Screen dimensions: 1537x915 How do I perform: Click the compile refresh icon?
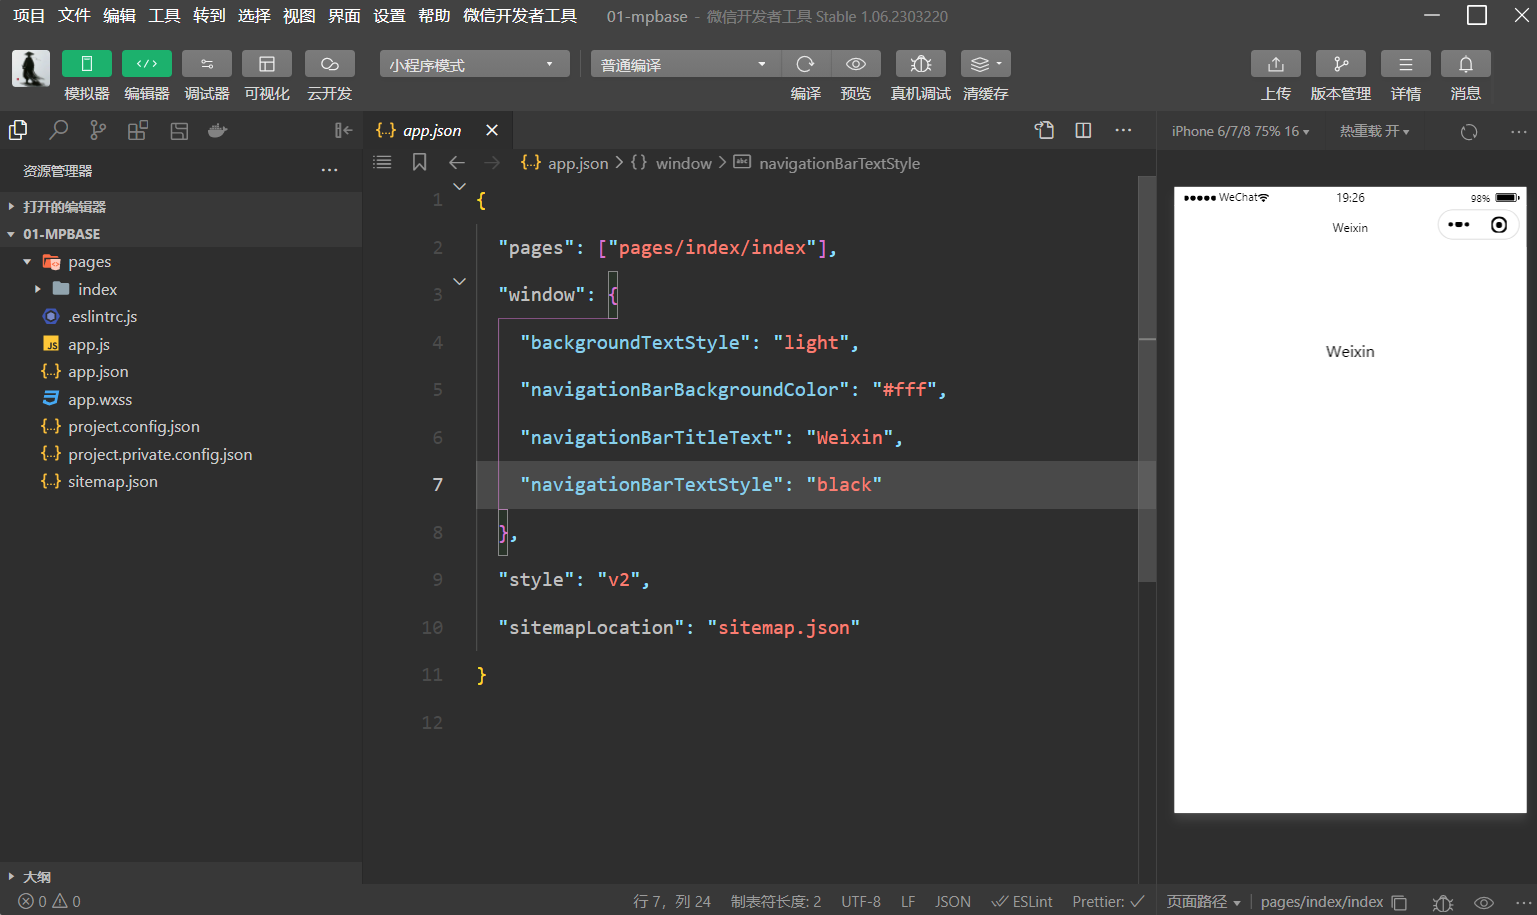tap(805, 64)
